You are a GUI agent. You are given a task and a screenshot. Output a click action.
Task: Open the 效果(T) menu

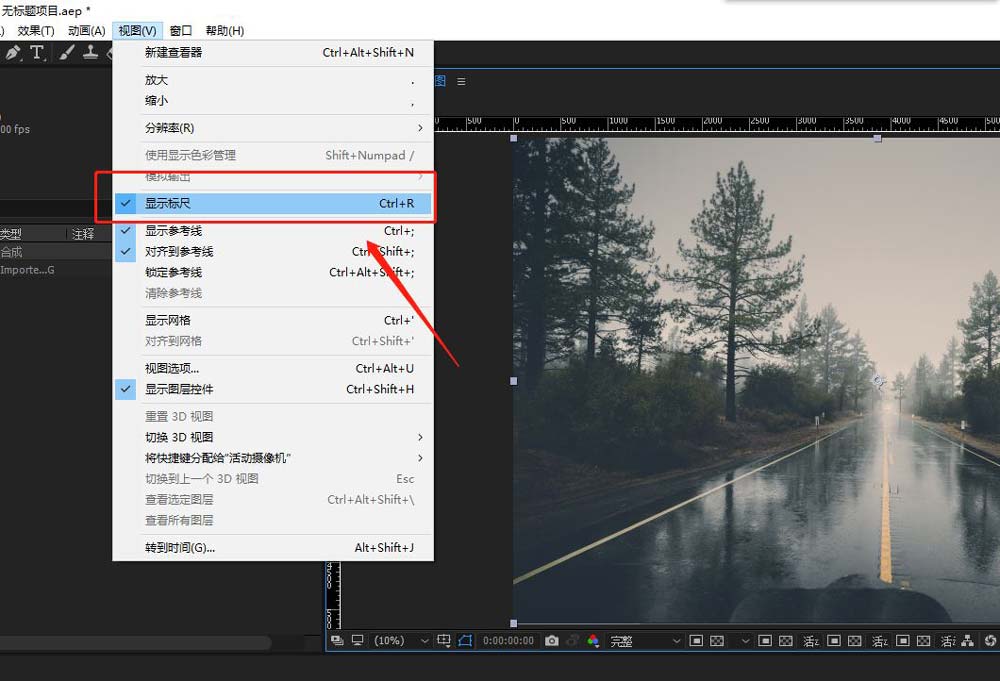point(36,31)
